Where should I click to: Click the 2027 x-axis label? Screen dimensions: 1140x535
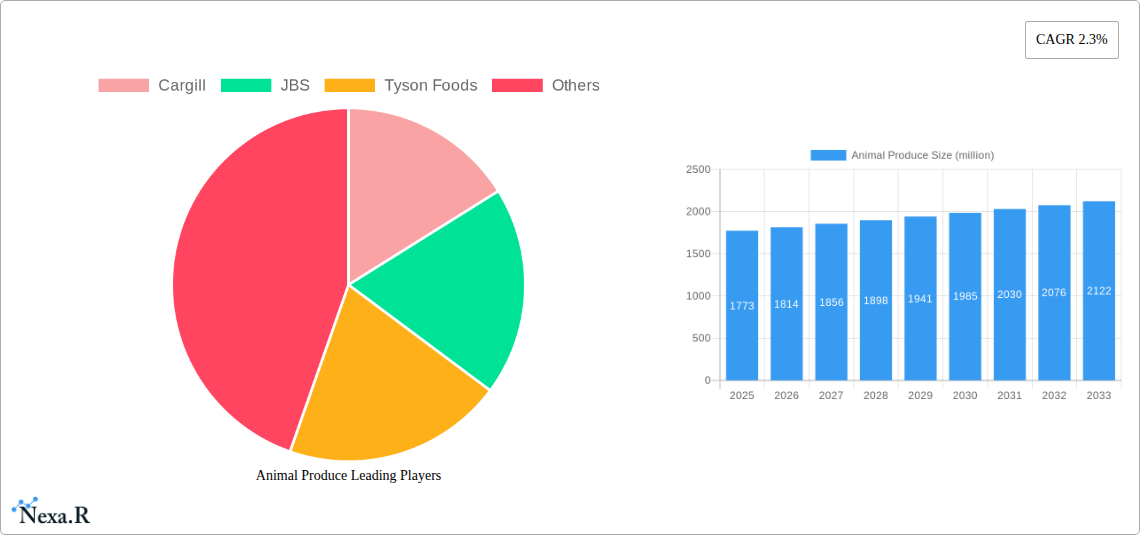[x=831, y=395]
